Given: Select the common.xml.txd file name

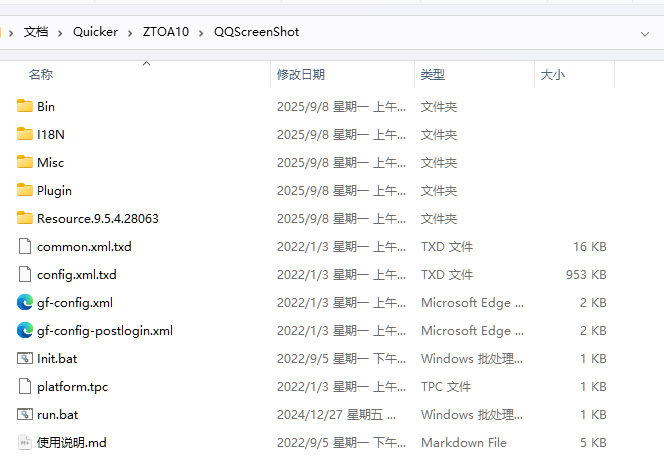Looking at the screenshot, I should (84, 246).
